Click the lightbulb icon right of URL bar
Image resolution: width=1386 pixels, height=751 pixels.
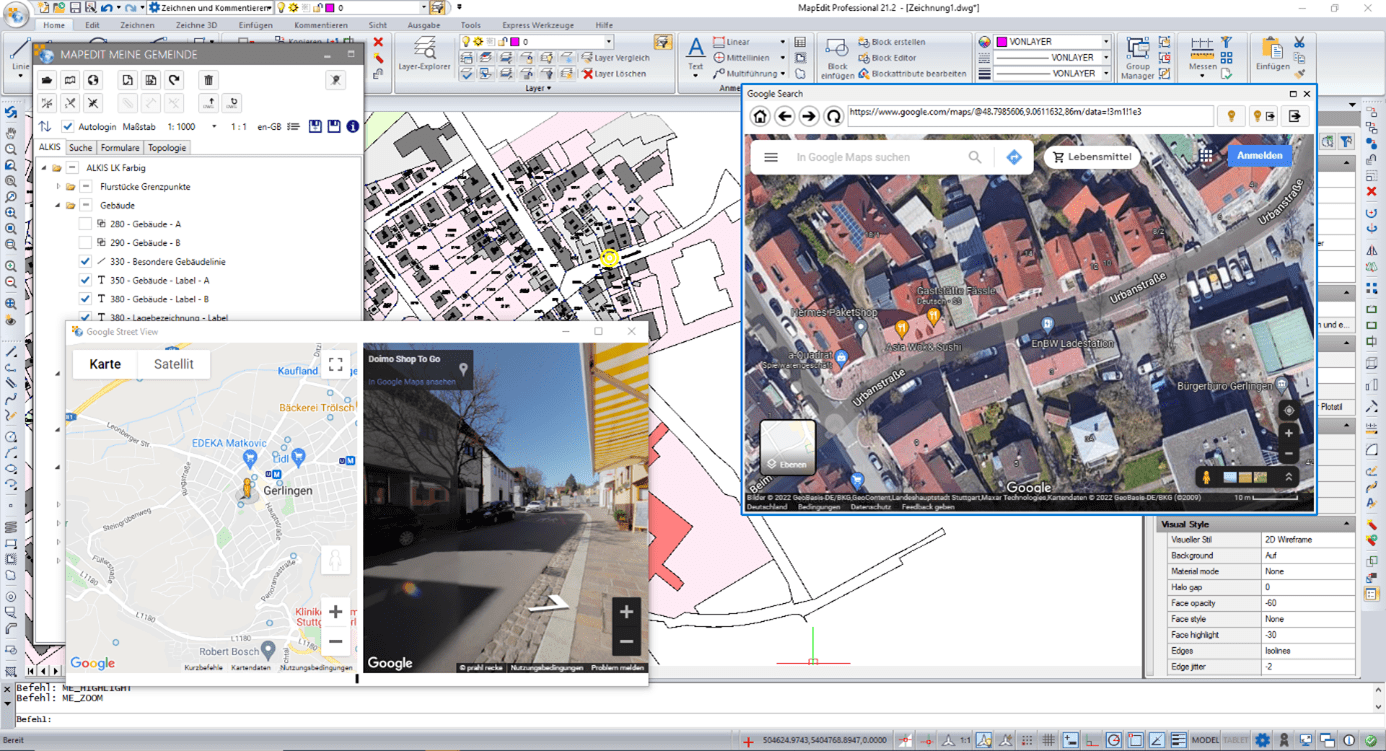pos(1231,116)
